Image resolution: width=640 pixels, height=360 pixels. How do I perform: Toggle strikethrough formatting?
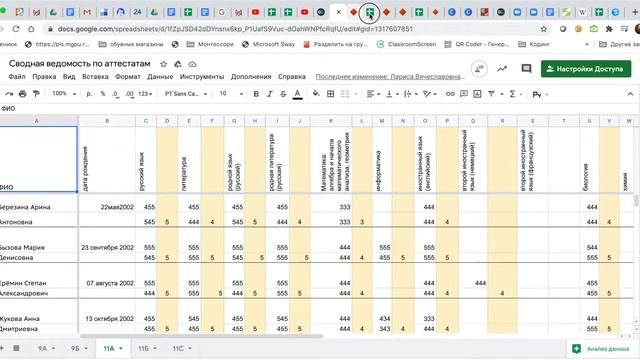point(283,94)
